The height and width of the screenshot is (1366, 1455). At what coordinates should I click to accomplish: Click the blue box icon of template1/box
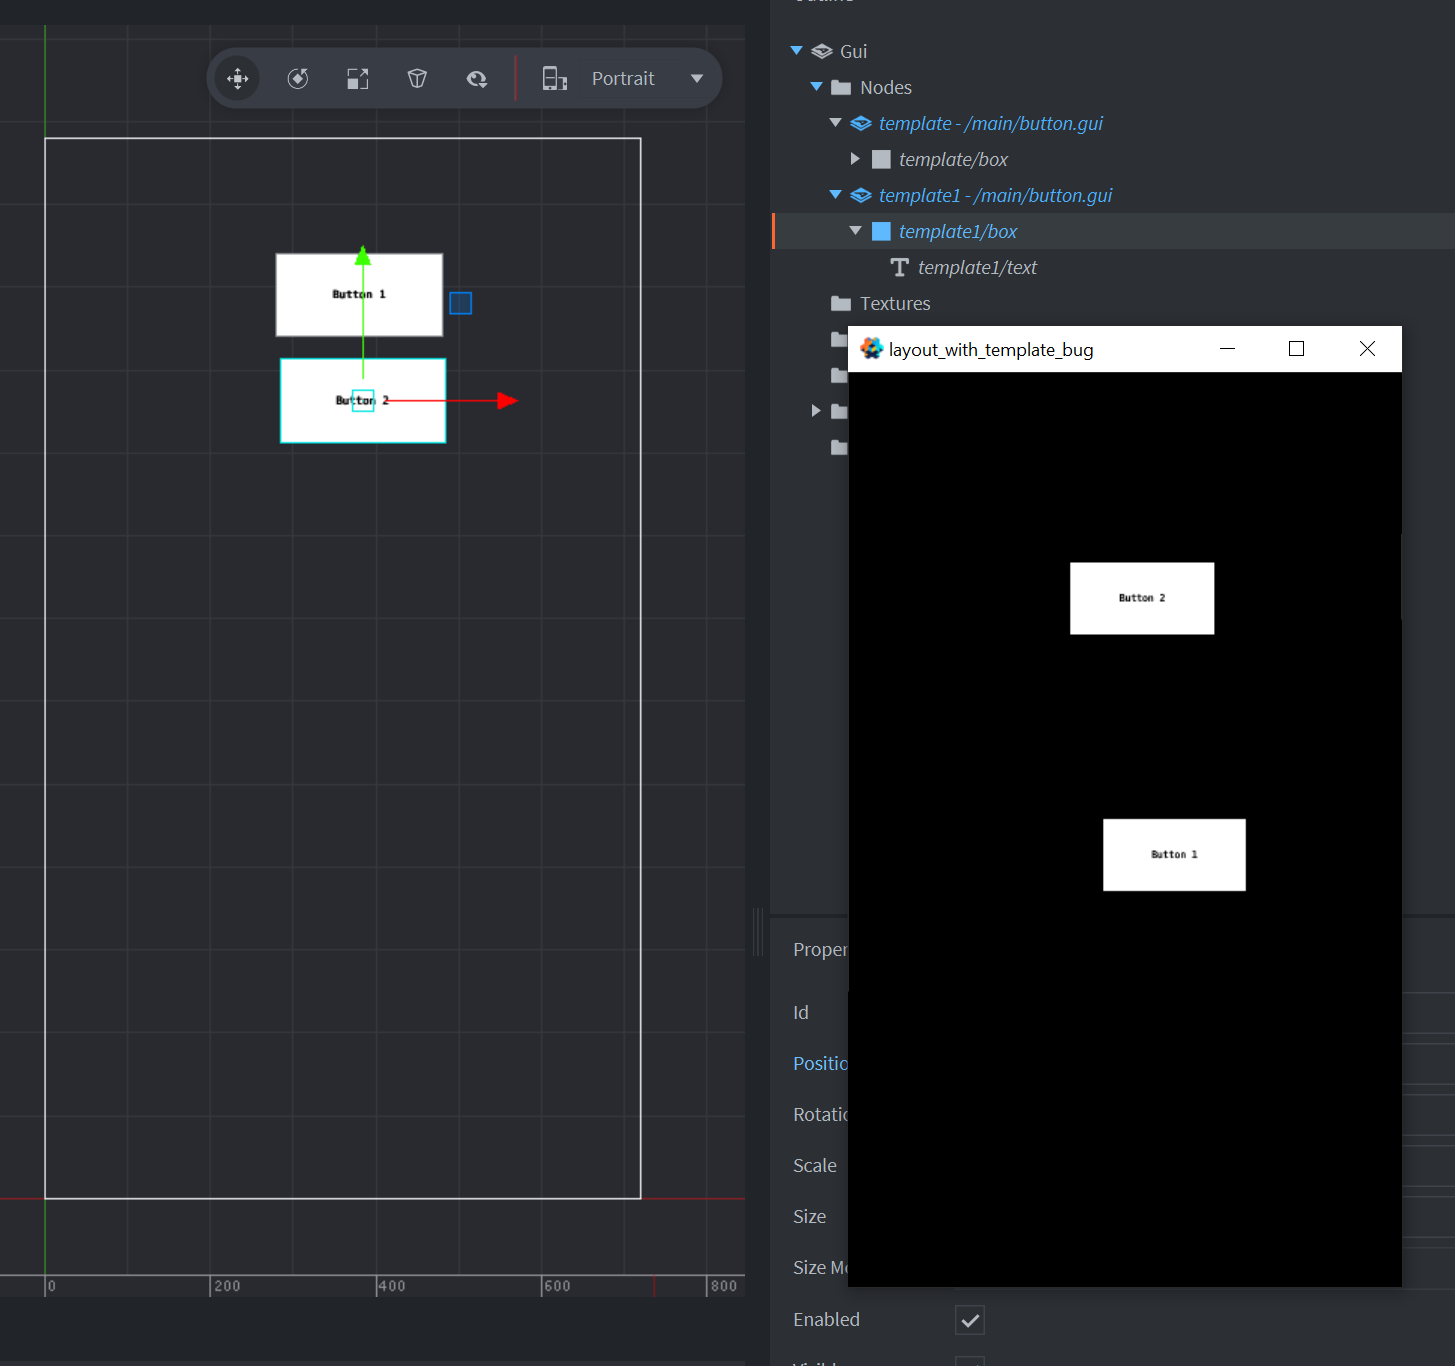pyautogui.click(x=880, y=231)
